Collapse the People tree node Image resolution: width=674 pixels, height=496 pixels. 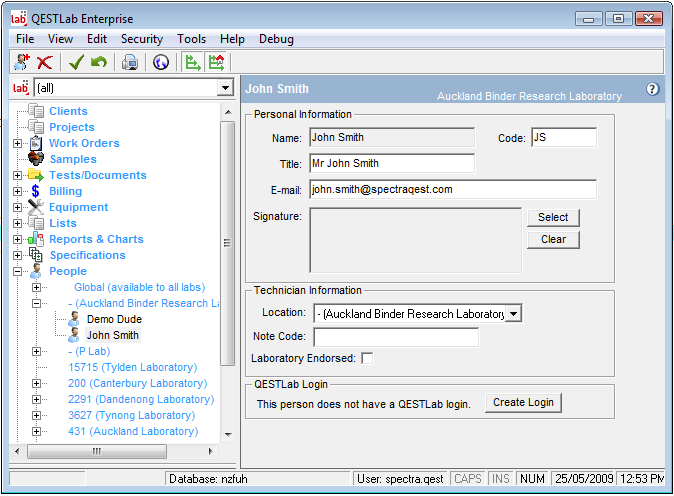pos(17,271)
